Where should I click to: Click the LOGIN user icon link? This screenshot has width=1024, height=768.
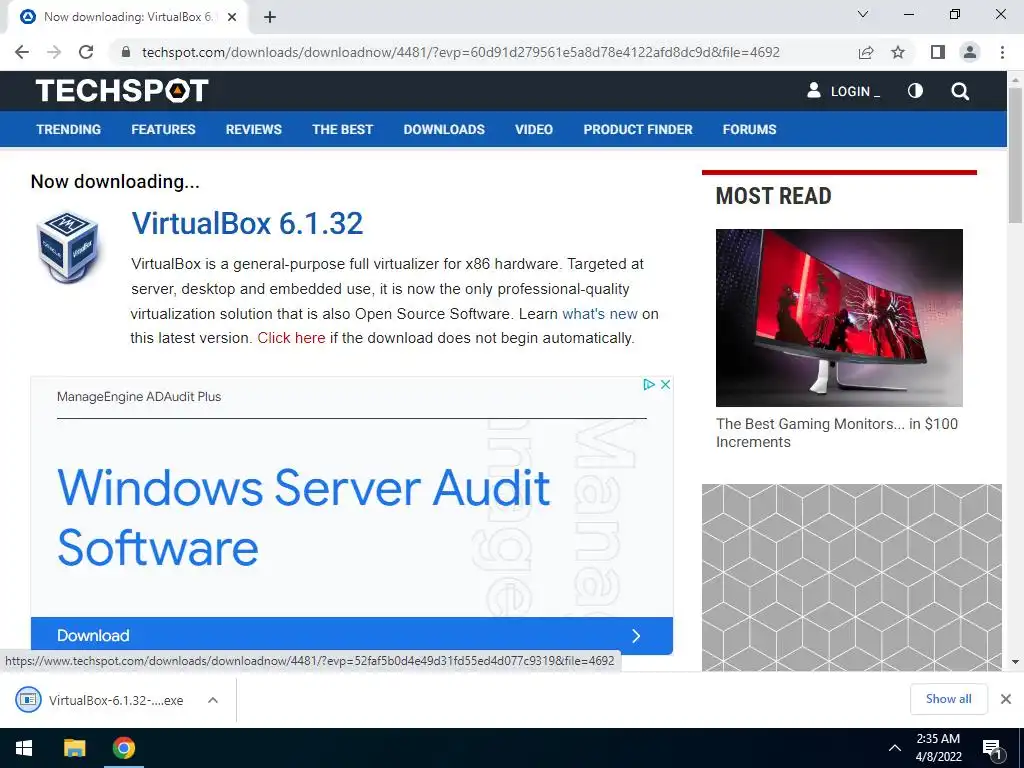(x=842, y=91)
